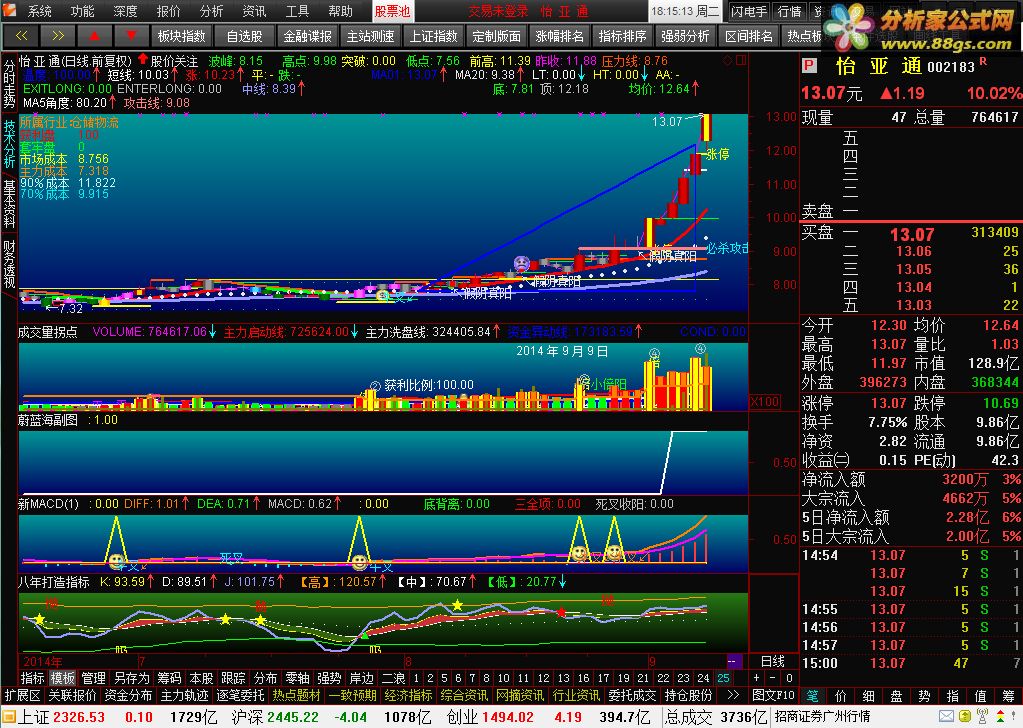Open the 报价 menu

point(168,11)
